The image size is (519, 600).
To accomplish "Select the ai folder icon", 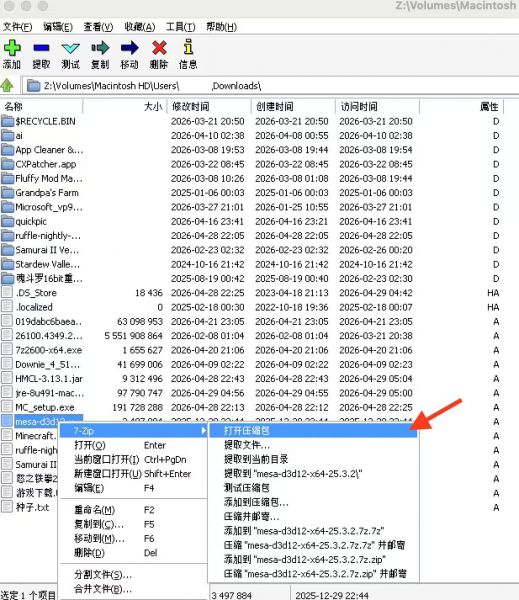I will tap(7, 136).
